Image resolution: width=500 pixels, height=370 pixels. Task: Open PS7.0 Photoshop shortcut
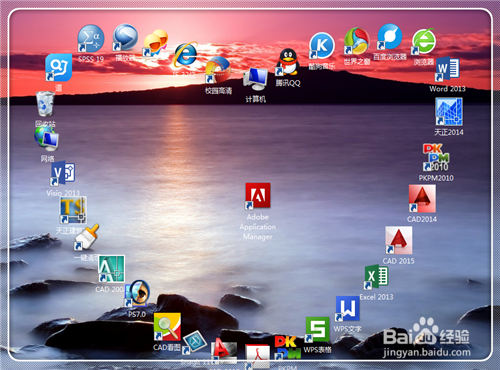[x=137, y=293]
